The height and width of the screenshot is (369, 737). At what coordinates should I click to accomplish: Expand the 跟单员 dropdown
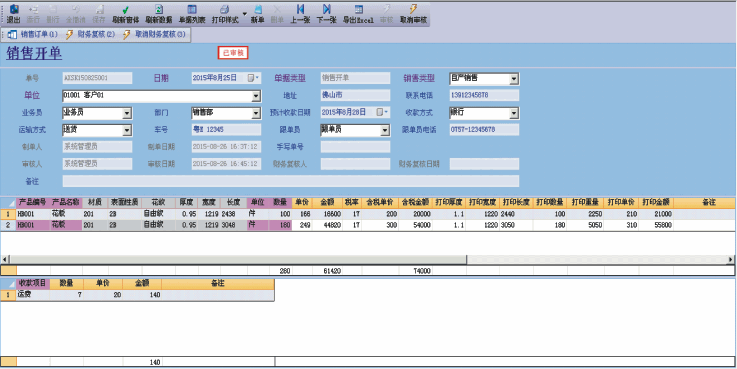click(385, 130)
